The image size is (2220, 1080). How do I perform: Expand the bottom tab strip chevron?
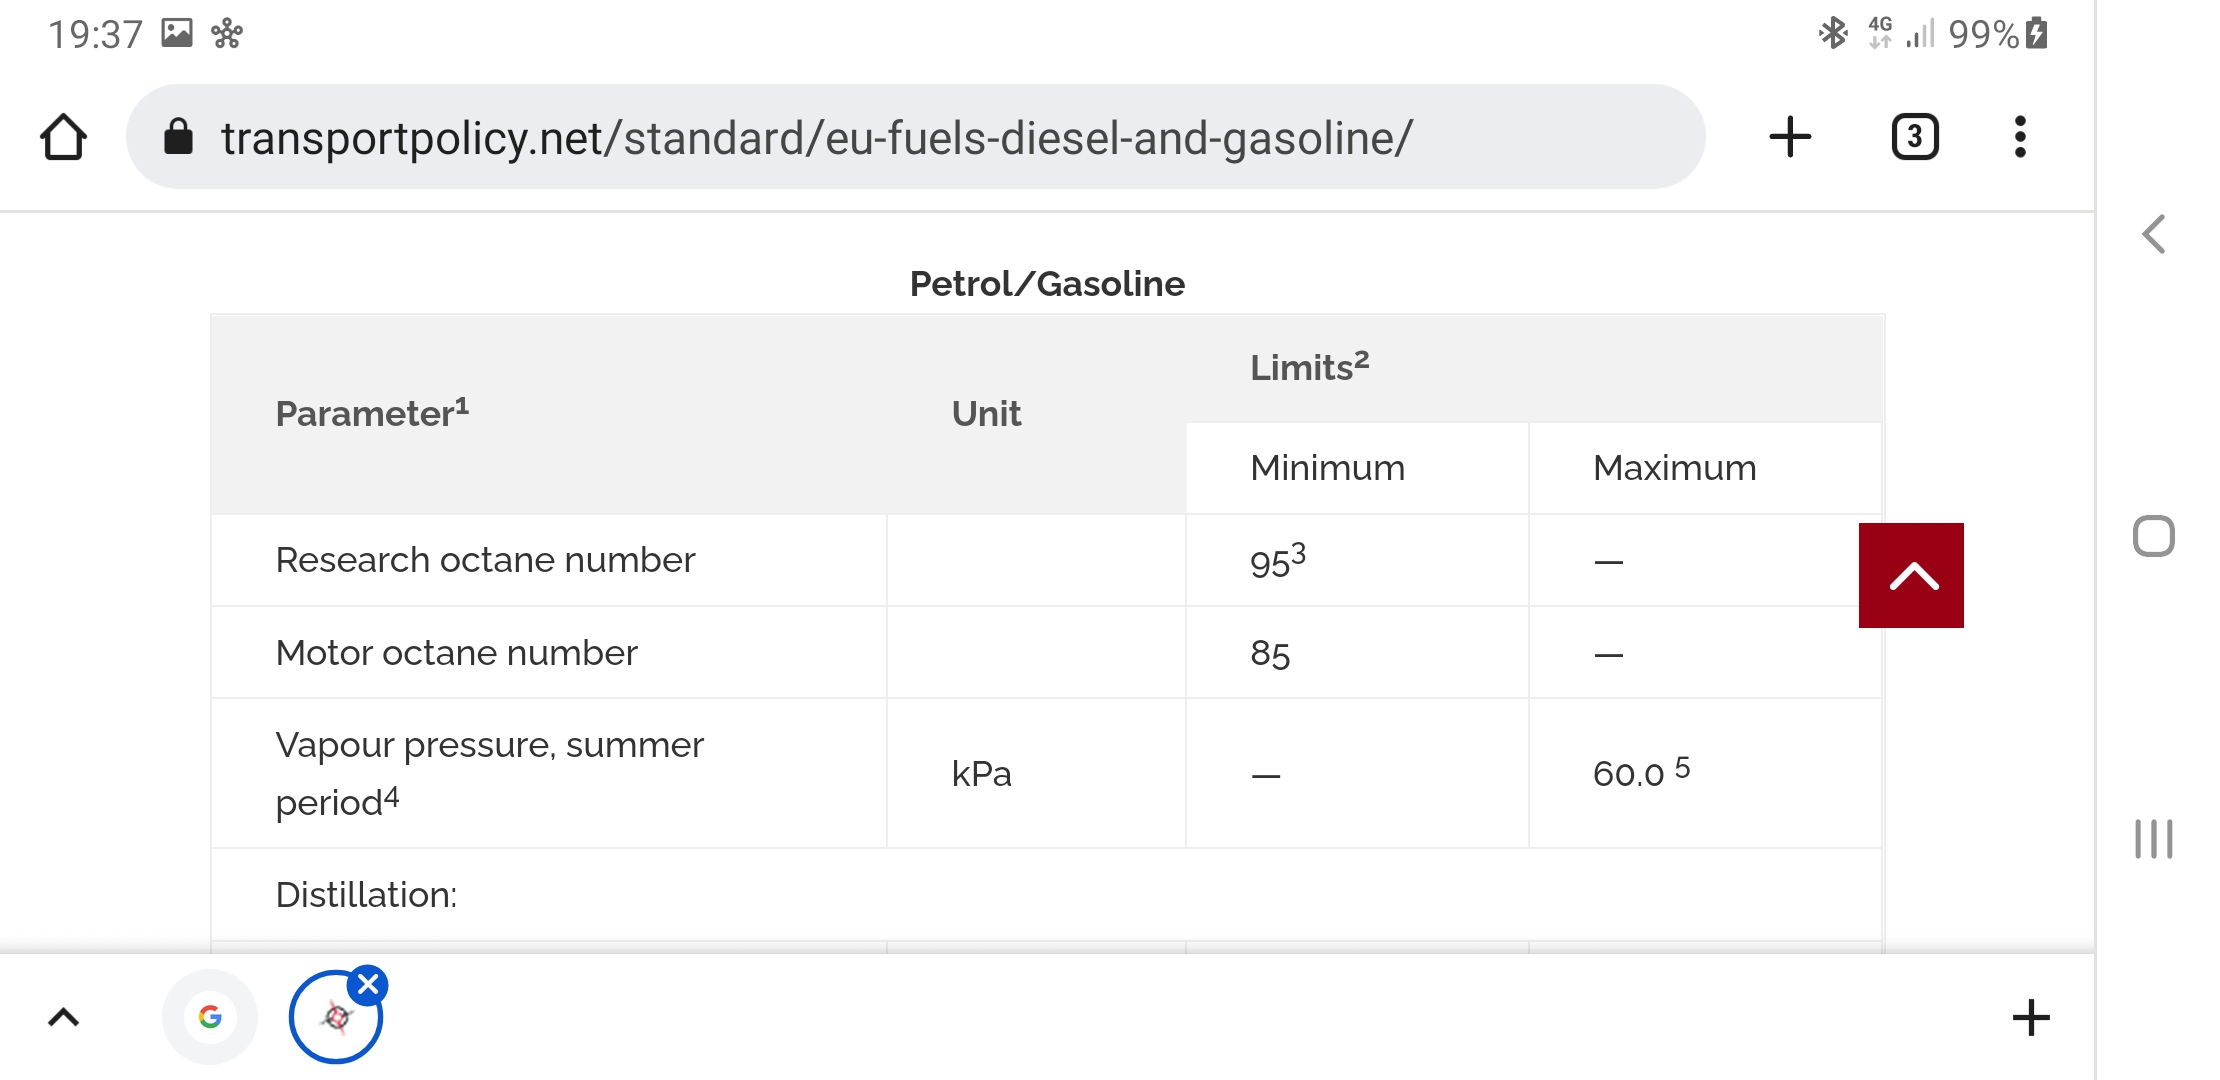coord(63,1018)
